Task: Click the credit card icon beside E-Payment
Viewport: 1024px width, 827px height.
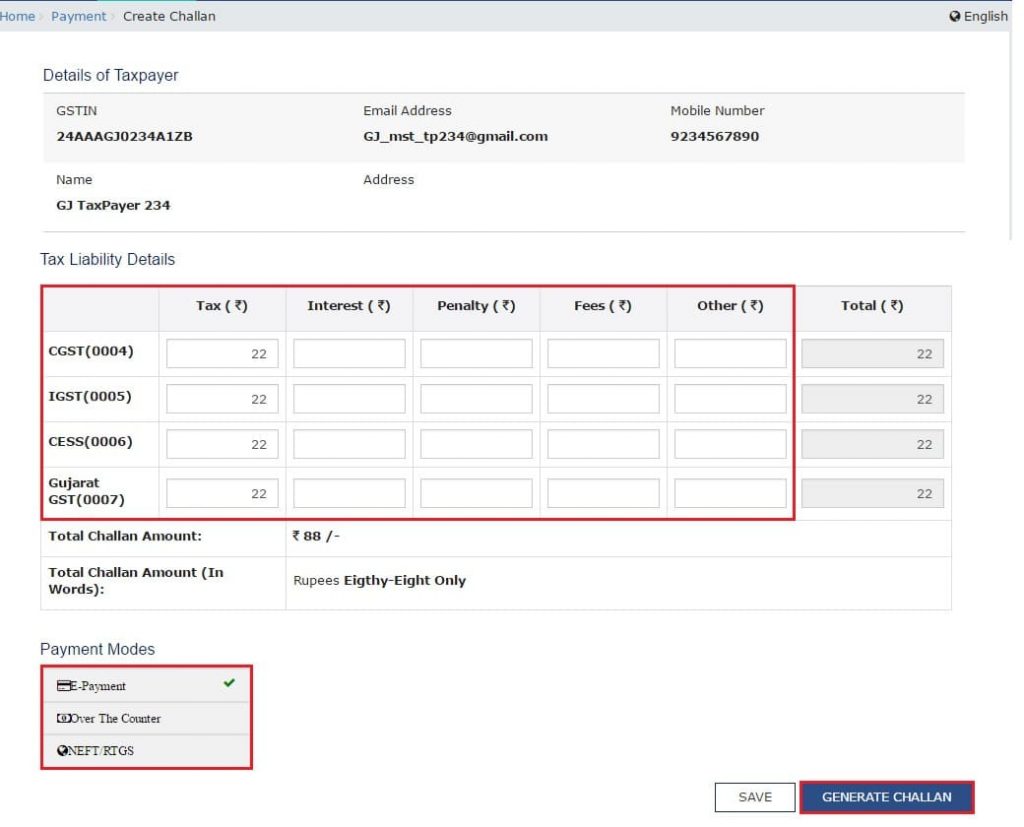Action: pyautogui.click(x=66, y=686)
